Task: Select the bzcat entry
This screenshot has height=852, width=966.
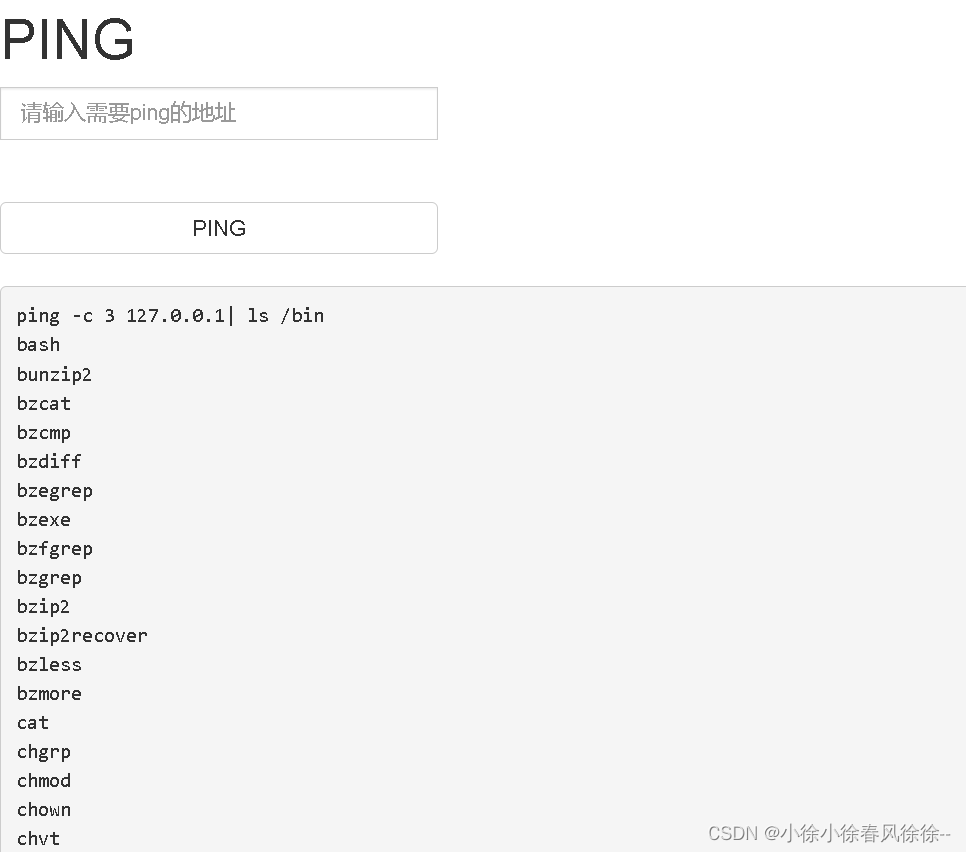Action: pyautogui.click(x=43, y=403)
